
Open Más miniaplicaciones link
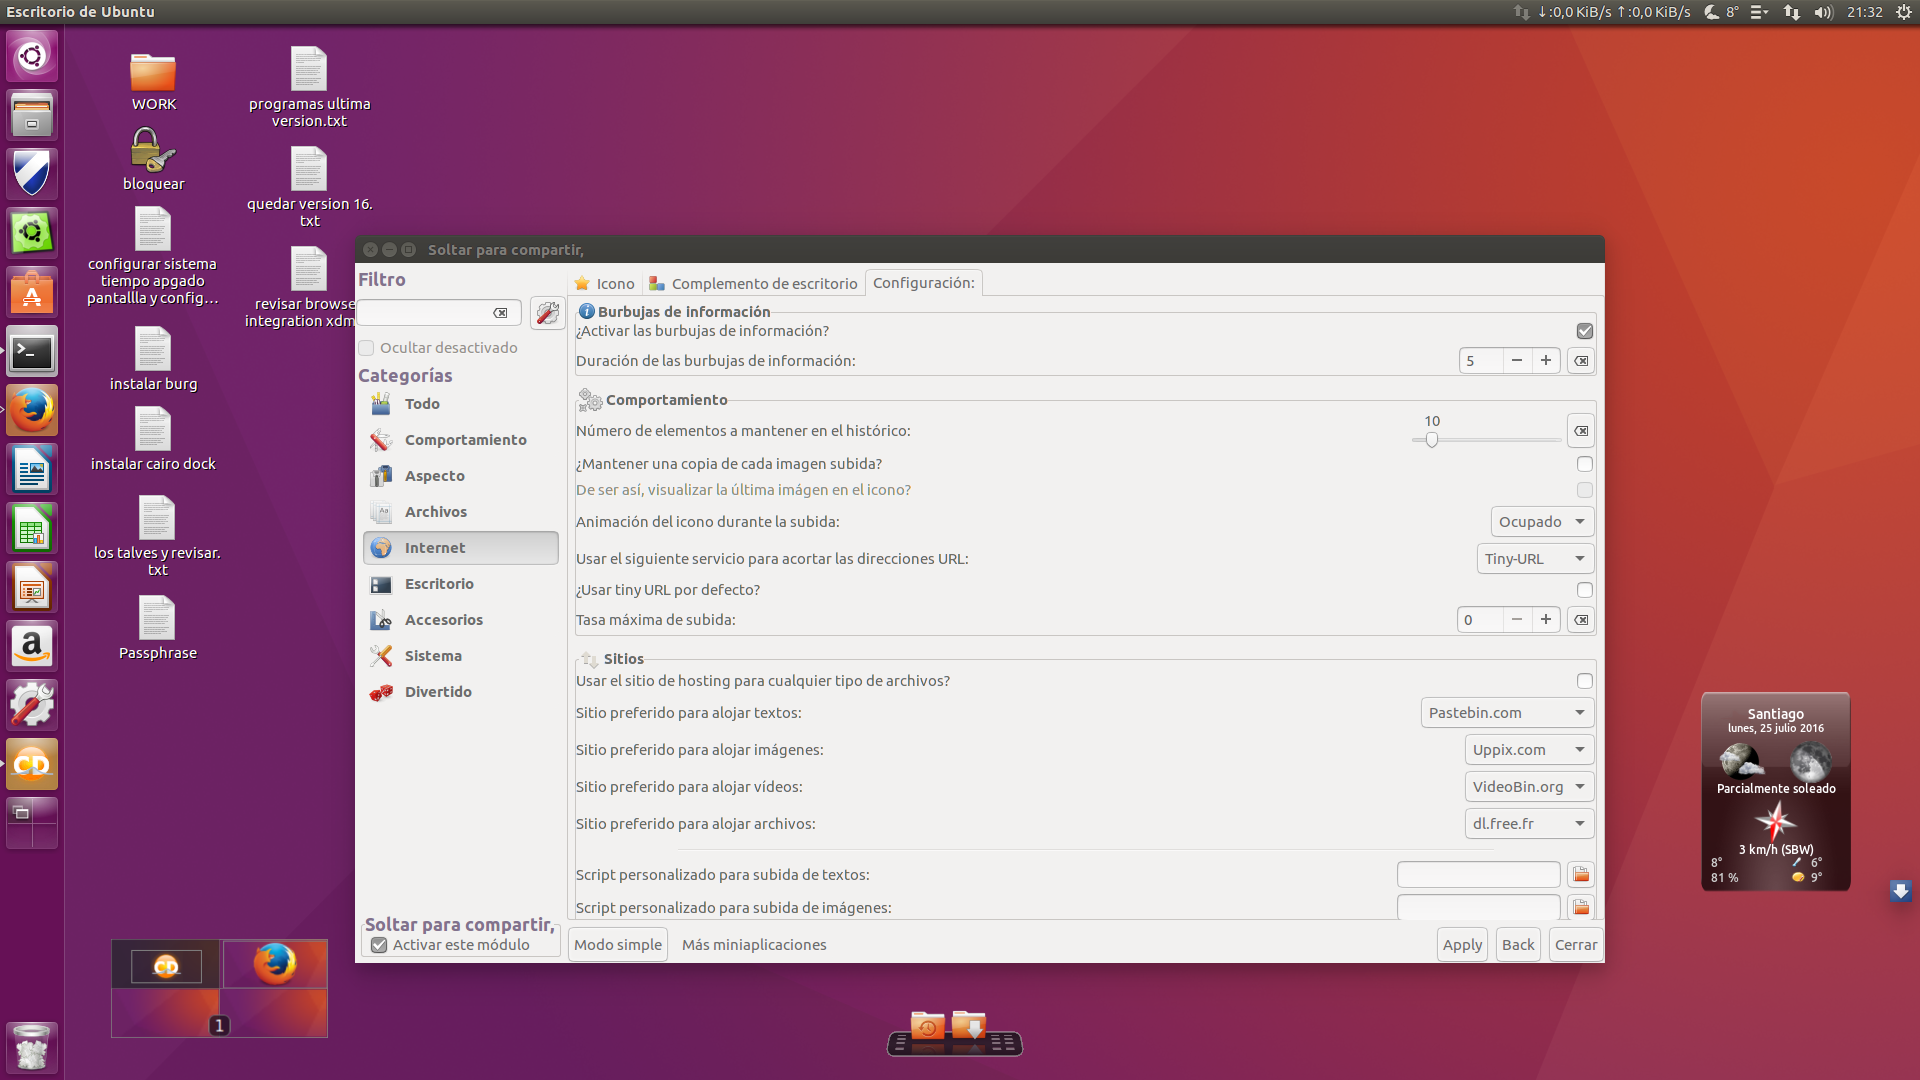[754, 945]
